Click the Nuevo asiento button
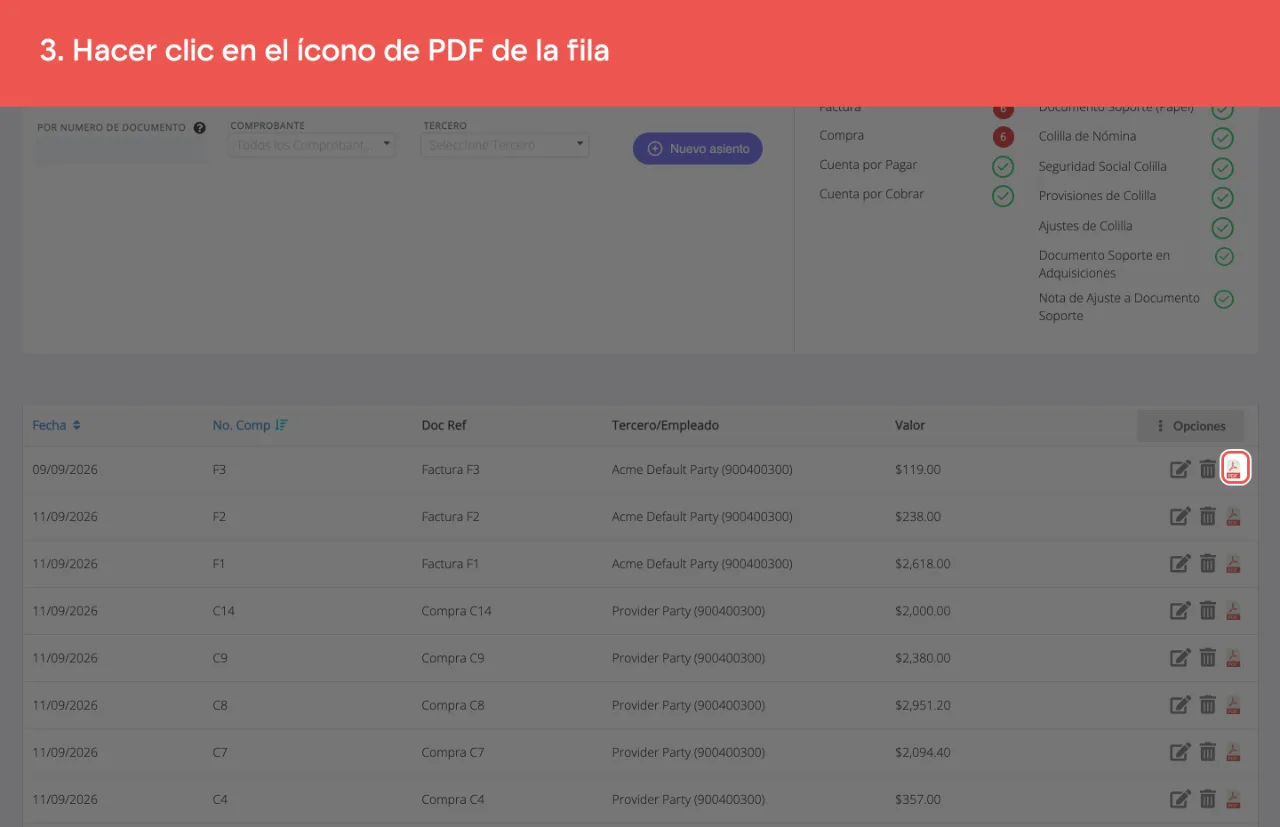1280x827 pixels. (698, 149)
